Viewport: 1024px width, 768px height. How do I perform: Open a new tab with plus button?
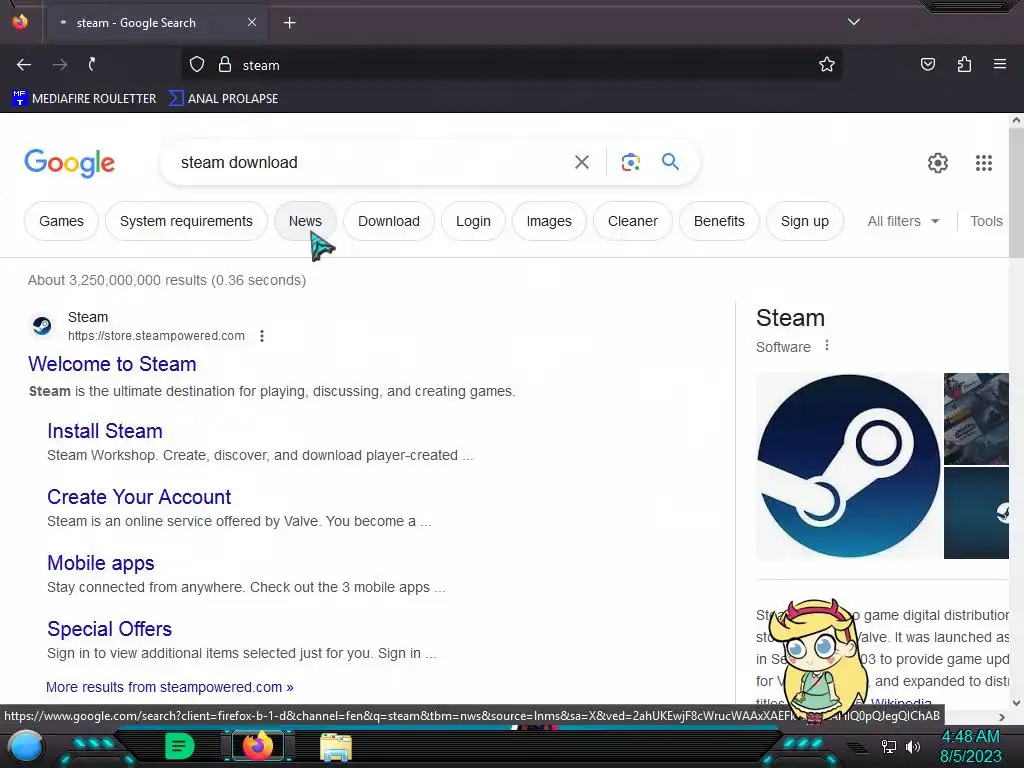[x=289, y=23]
